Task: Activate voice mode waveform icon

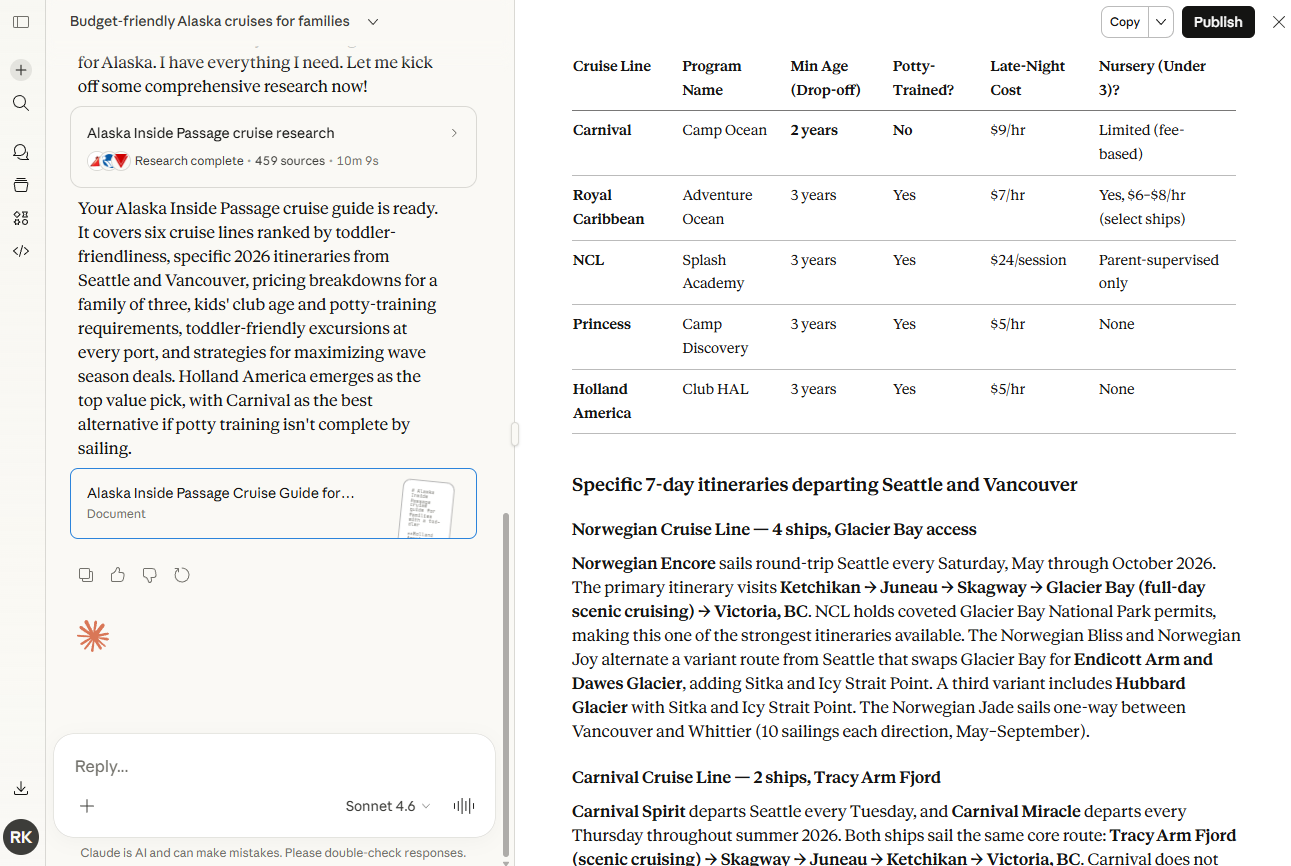Action: [464, 806]
